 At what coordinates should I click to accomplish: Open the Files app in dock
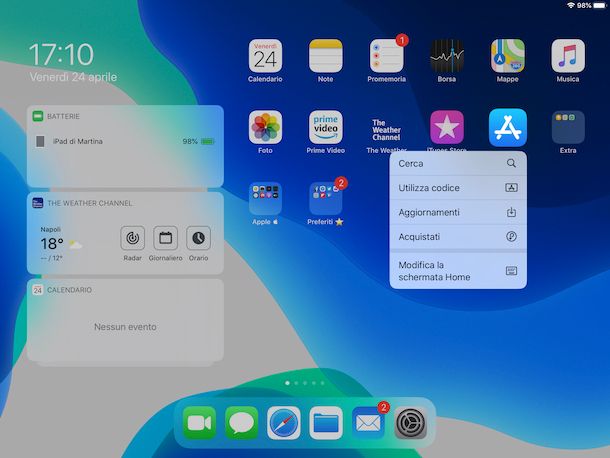point(326,423)
